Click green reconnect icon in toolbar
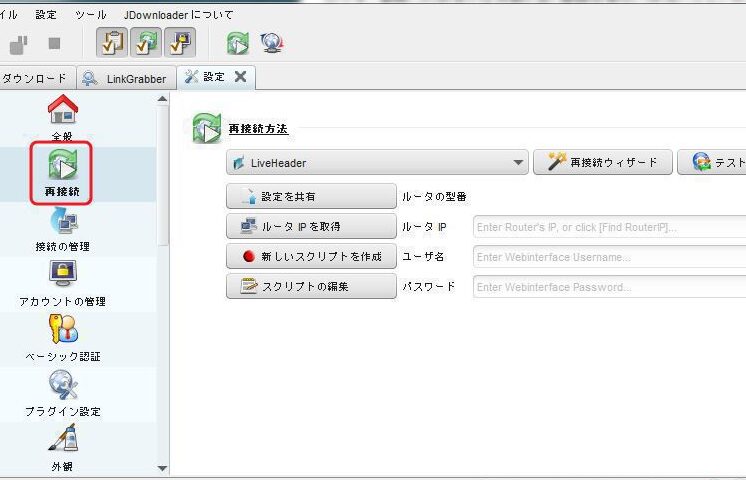 point(238,43)
